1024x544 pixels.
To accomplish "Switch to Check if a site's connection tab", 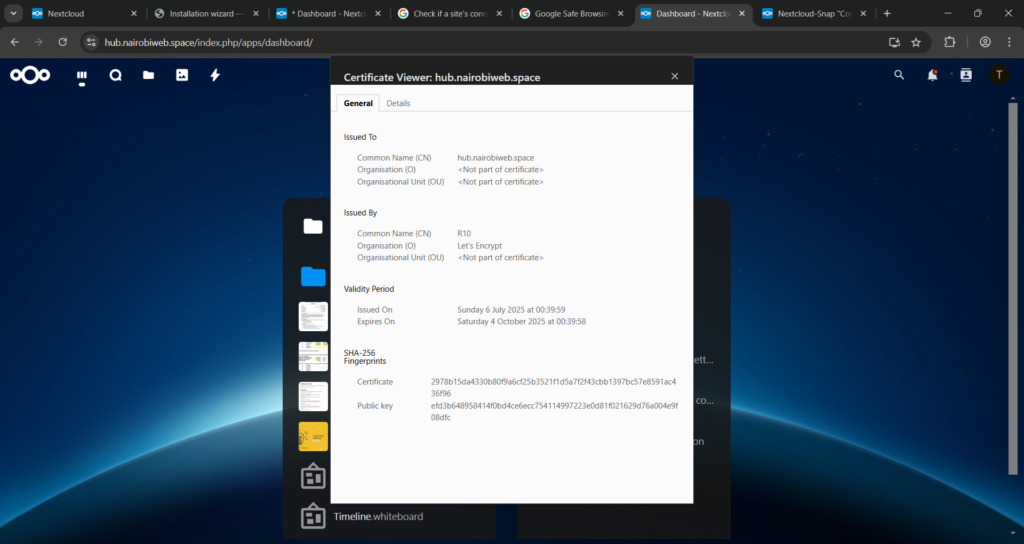I will click(451, 13).
